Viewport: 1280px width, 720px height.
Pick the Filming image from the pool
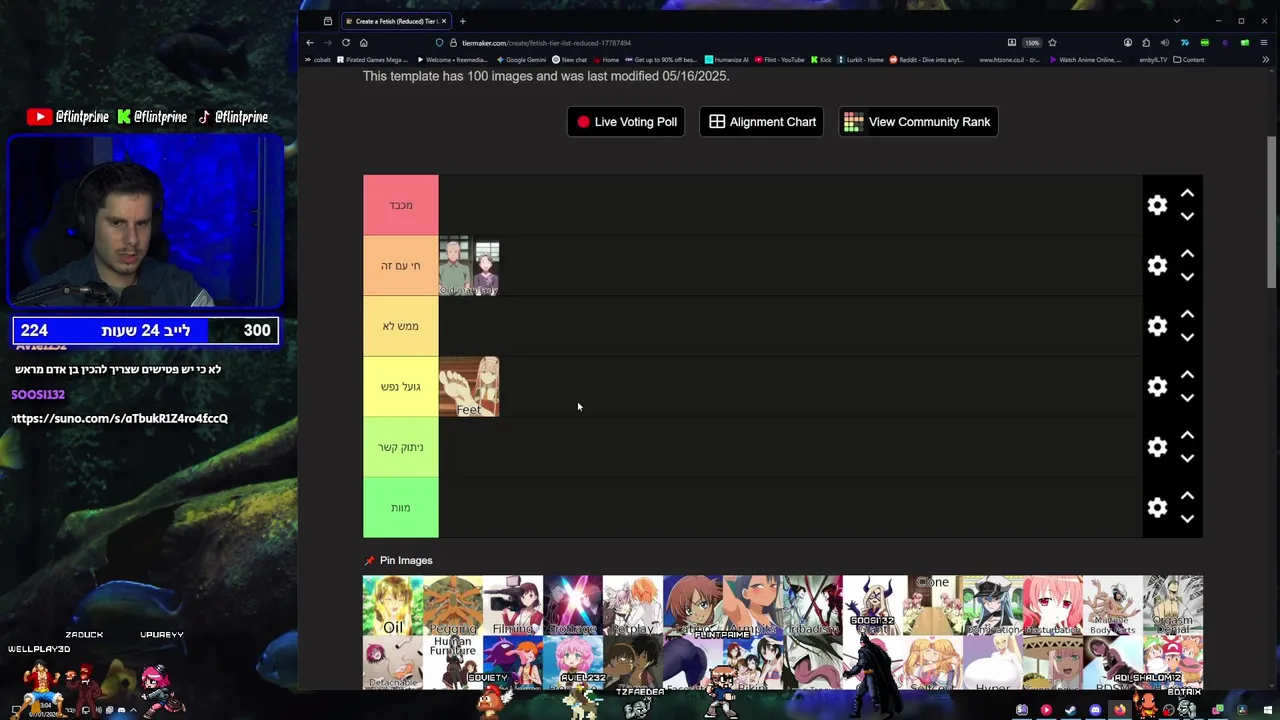513,605
